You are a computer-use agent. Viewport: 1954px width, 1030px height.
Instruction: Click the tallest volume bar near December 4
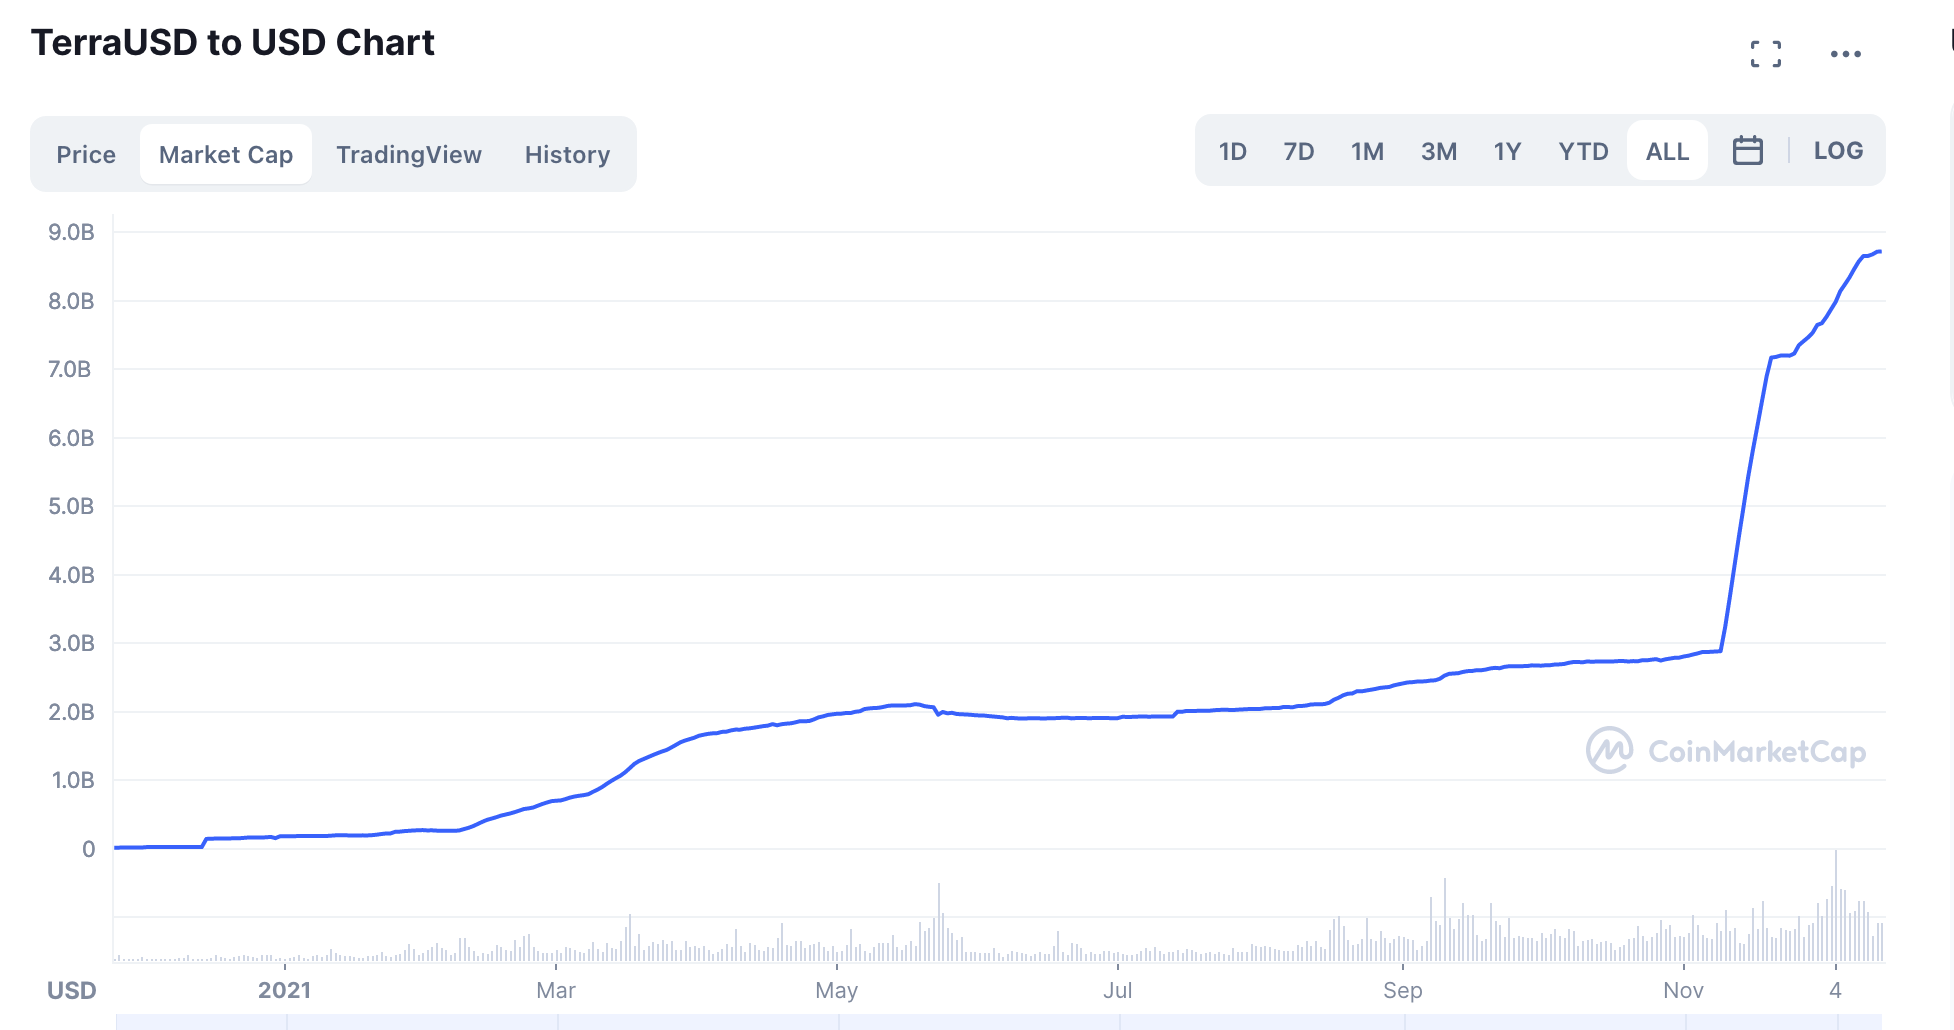pyautogui.click(x=1835, y=906)
